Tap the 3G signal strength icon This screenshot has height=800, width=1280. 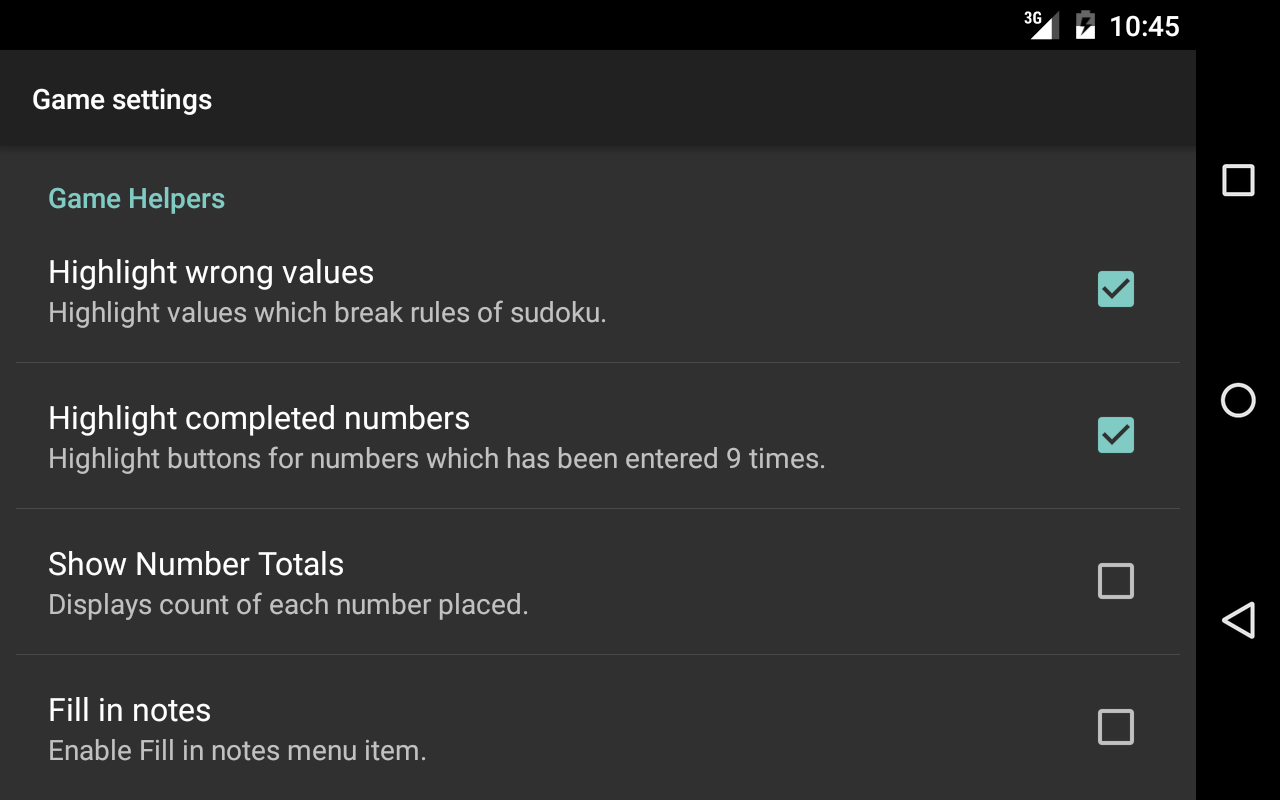click(x=1041, y=25)
